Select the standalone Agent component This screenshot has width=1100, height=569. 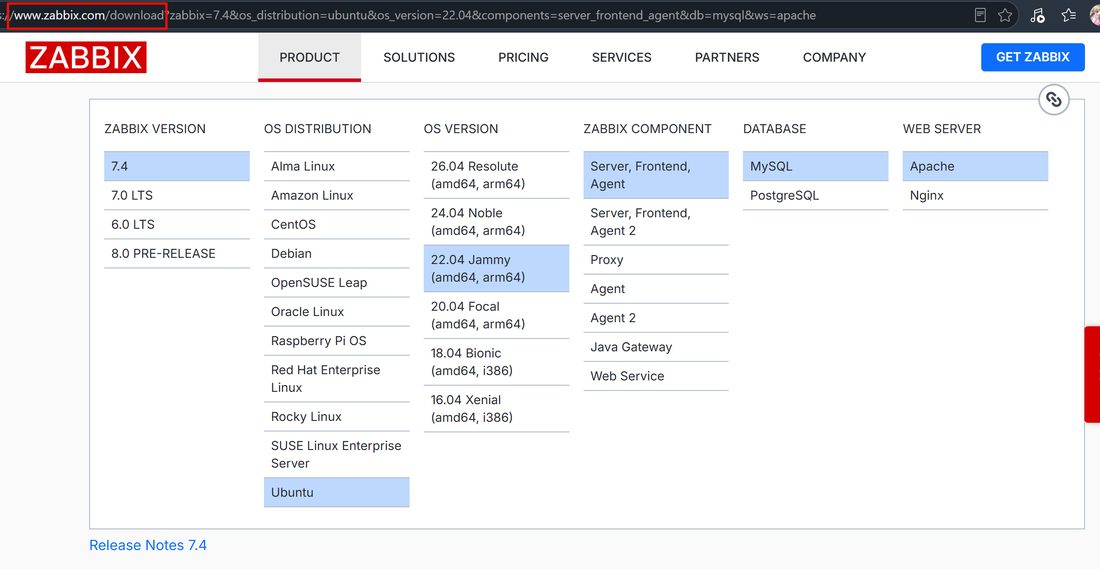(656, 289)
